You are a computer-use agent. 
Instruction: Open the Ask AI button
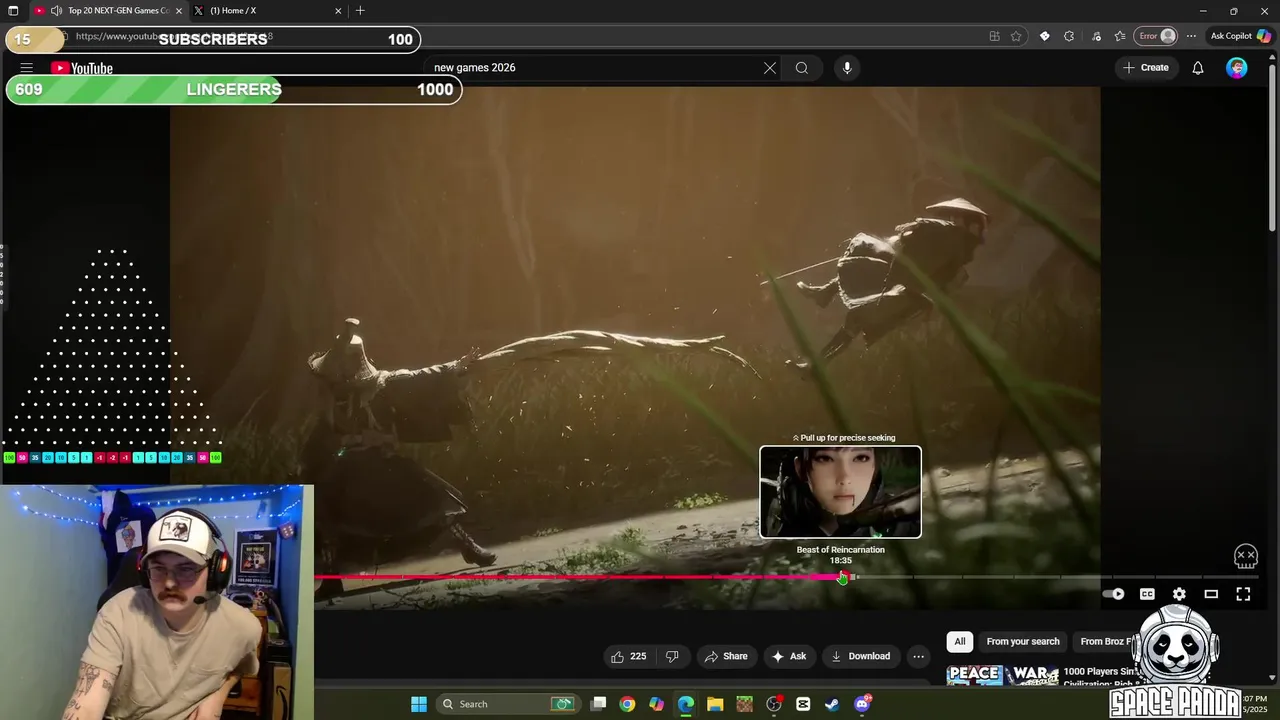789,656
